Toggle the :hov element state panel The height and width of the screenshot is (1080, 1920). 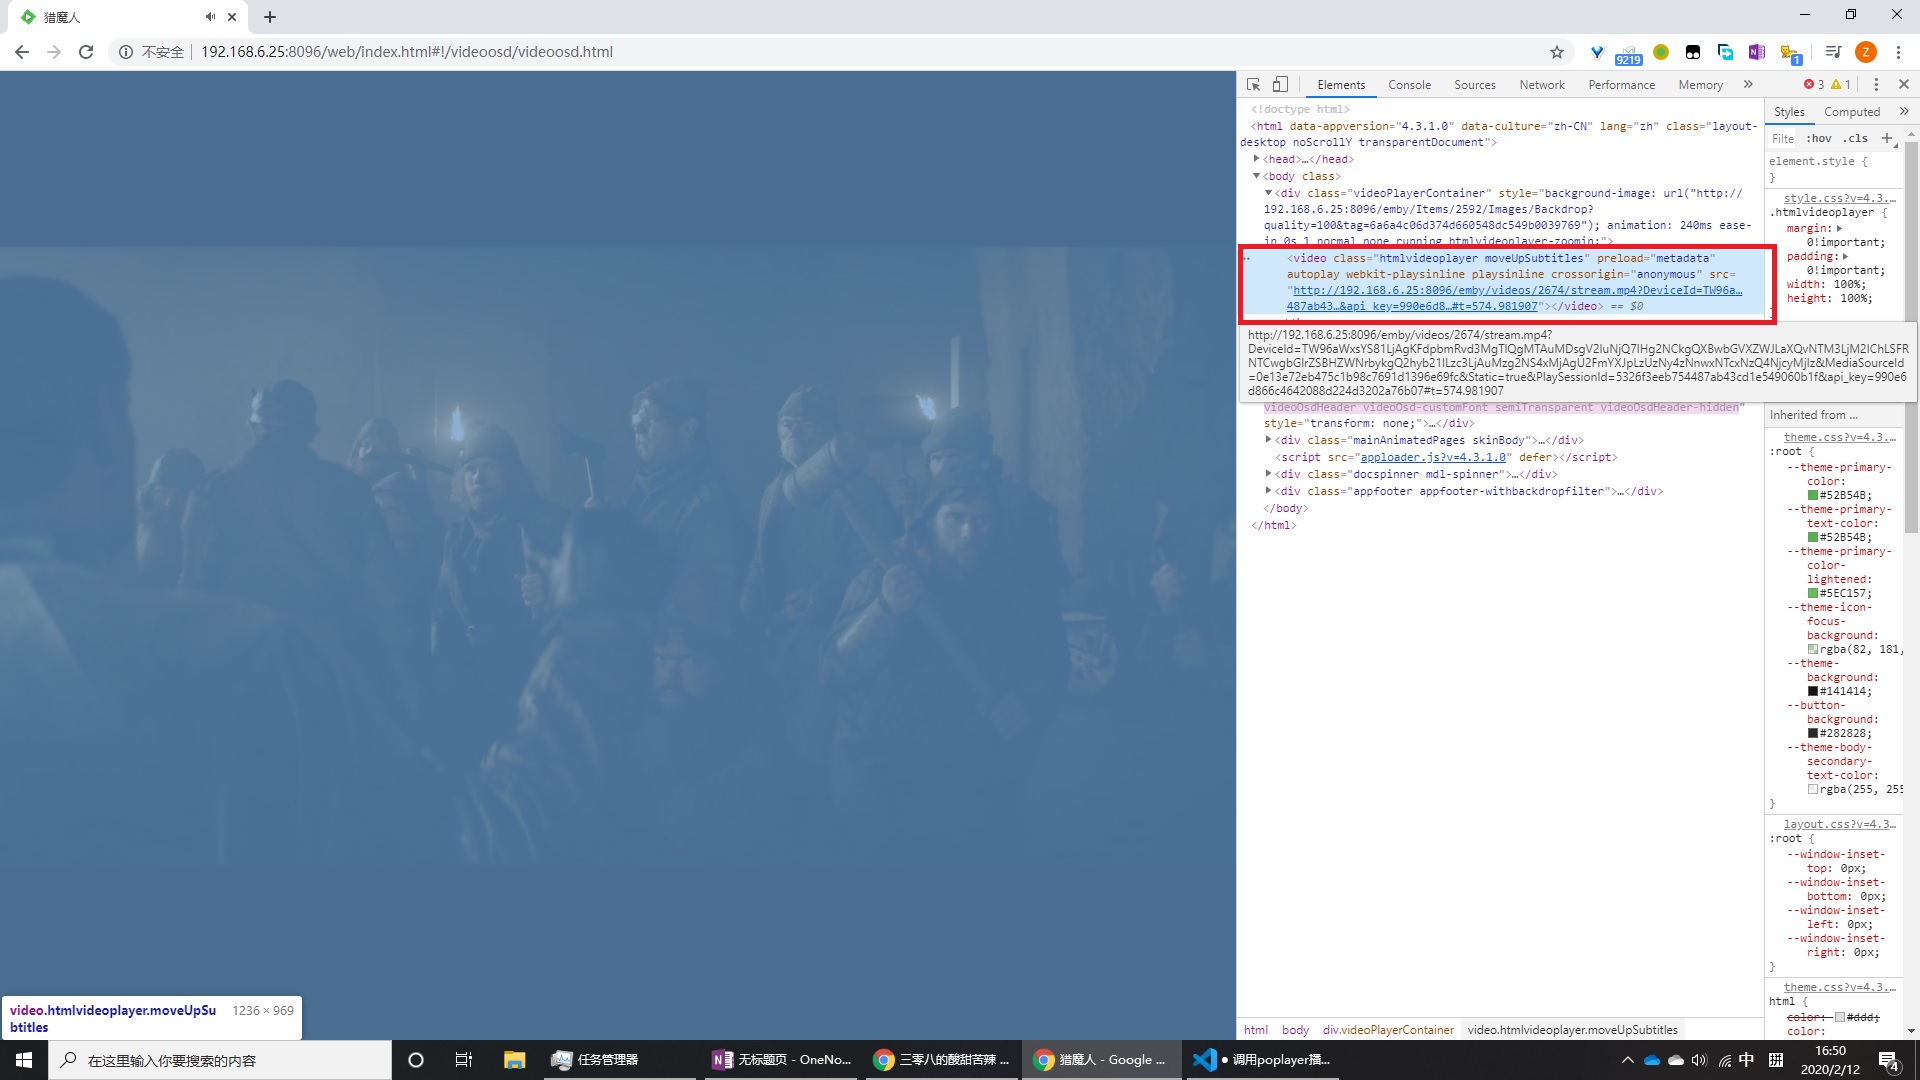coord(1818,138)
